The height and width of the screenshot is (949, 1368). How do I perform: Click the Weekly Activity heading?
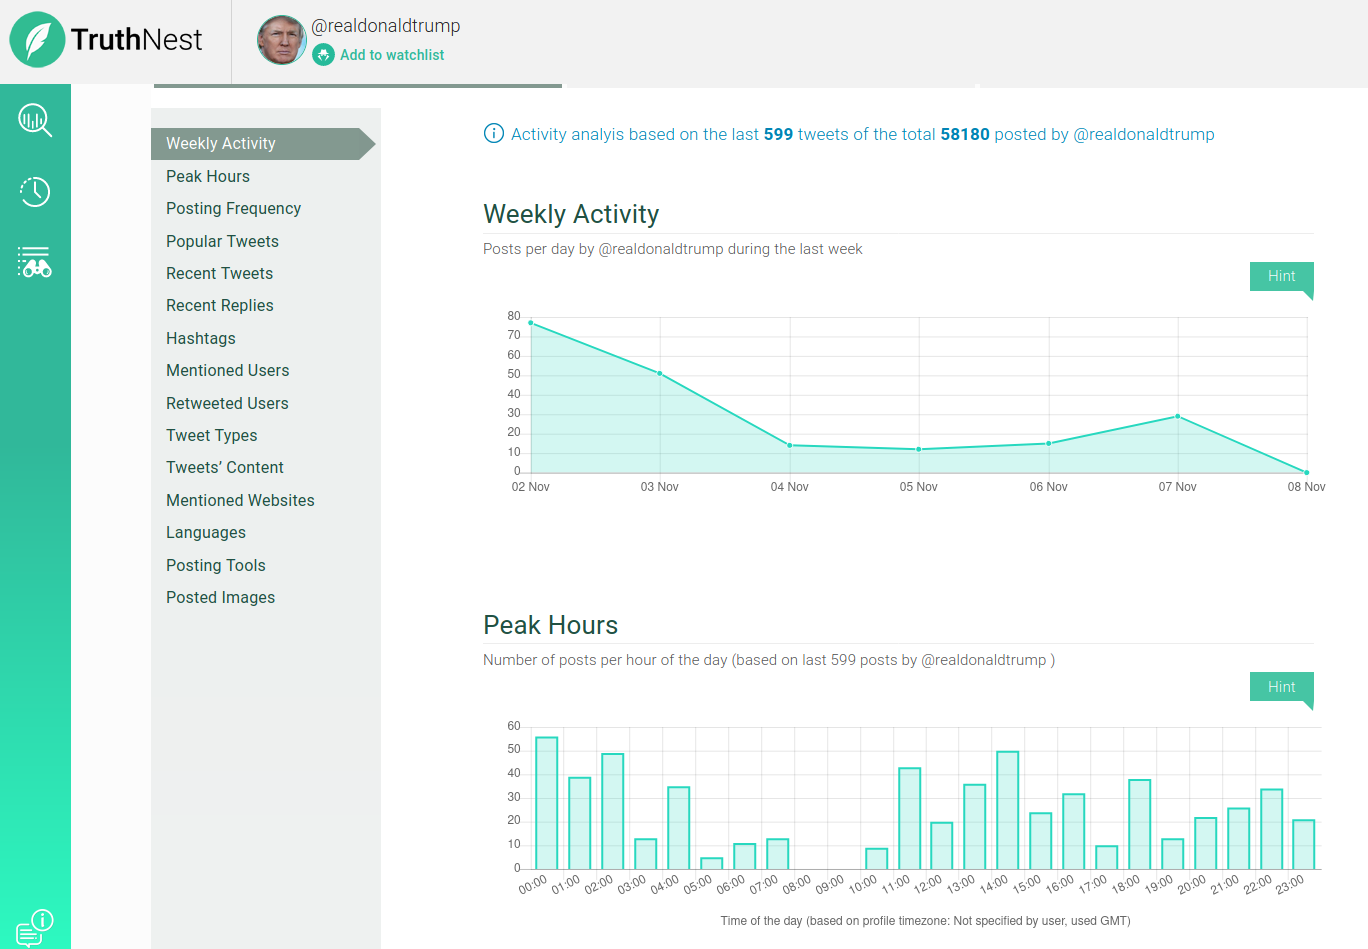pos(571,214)
